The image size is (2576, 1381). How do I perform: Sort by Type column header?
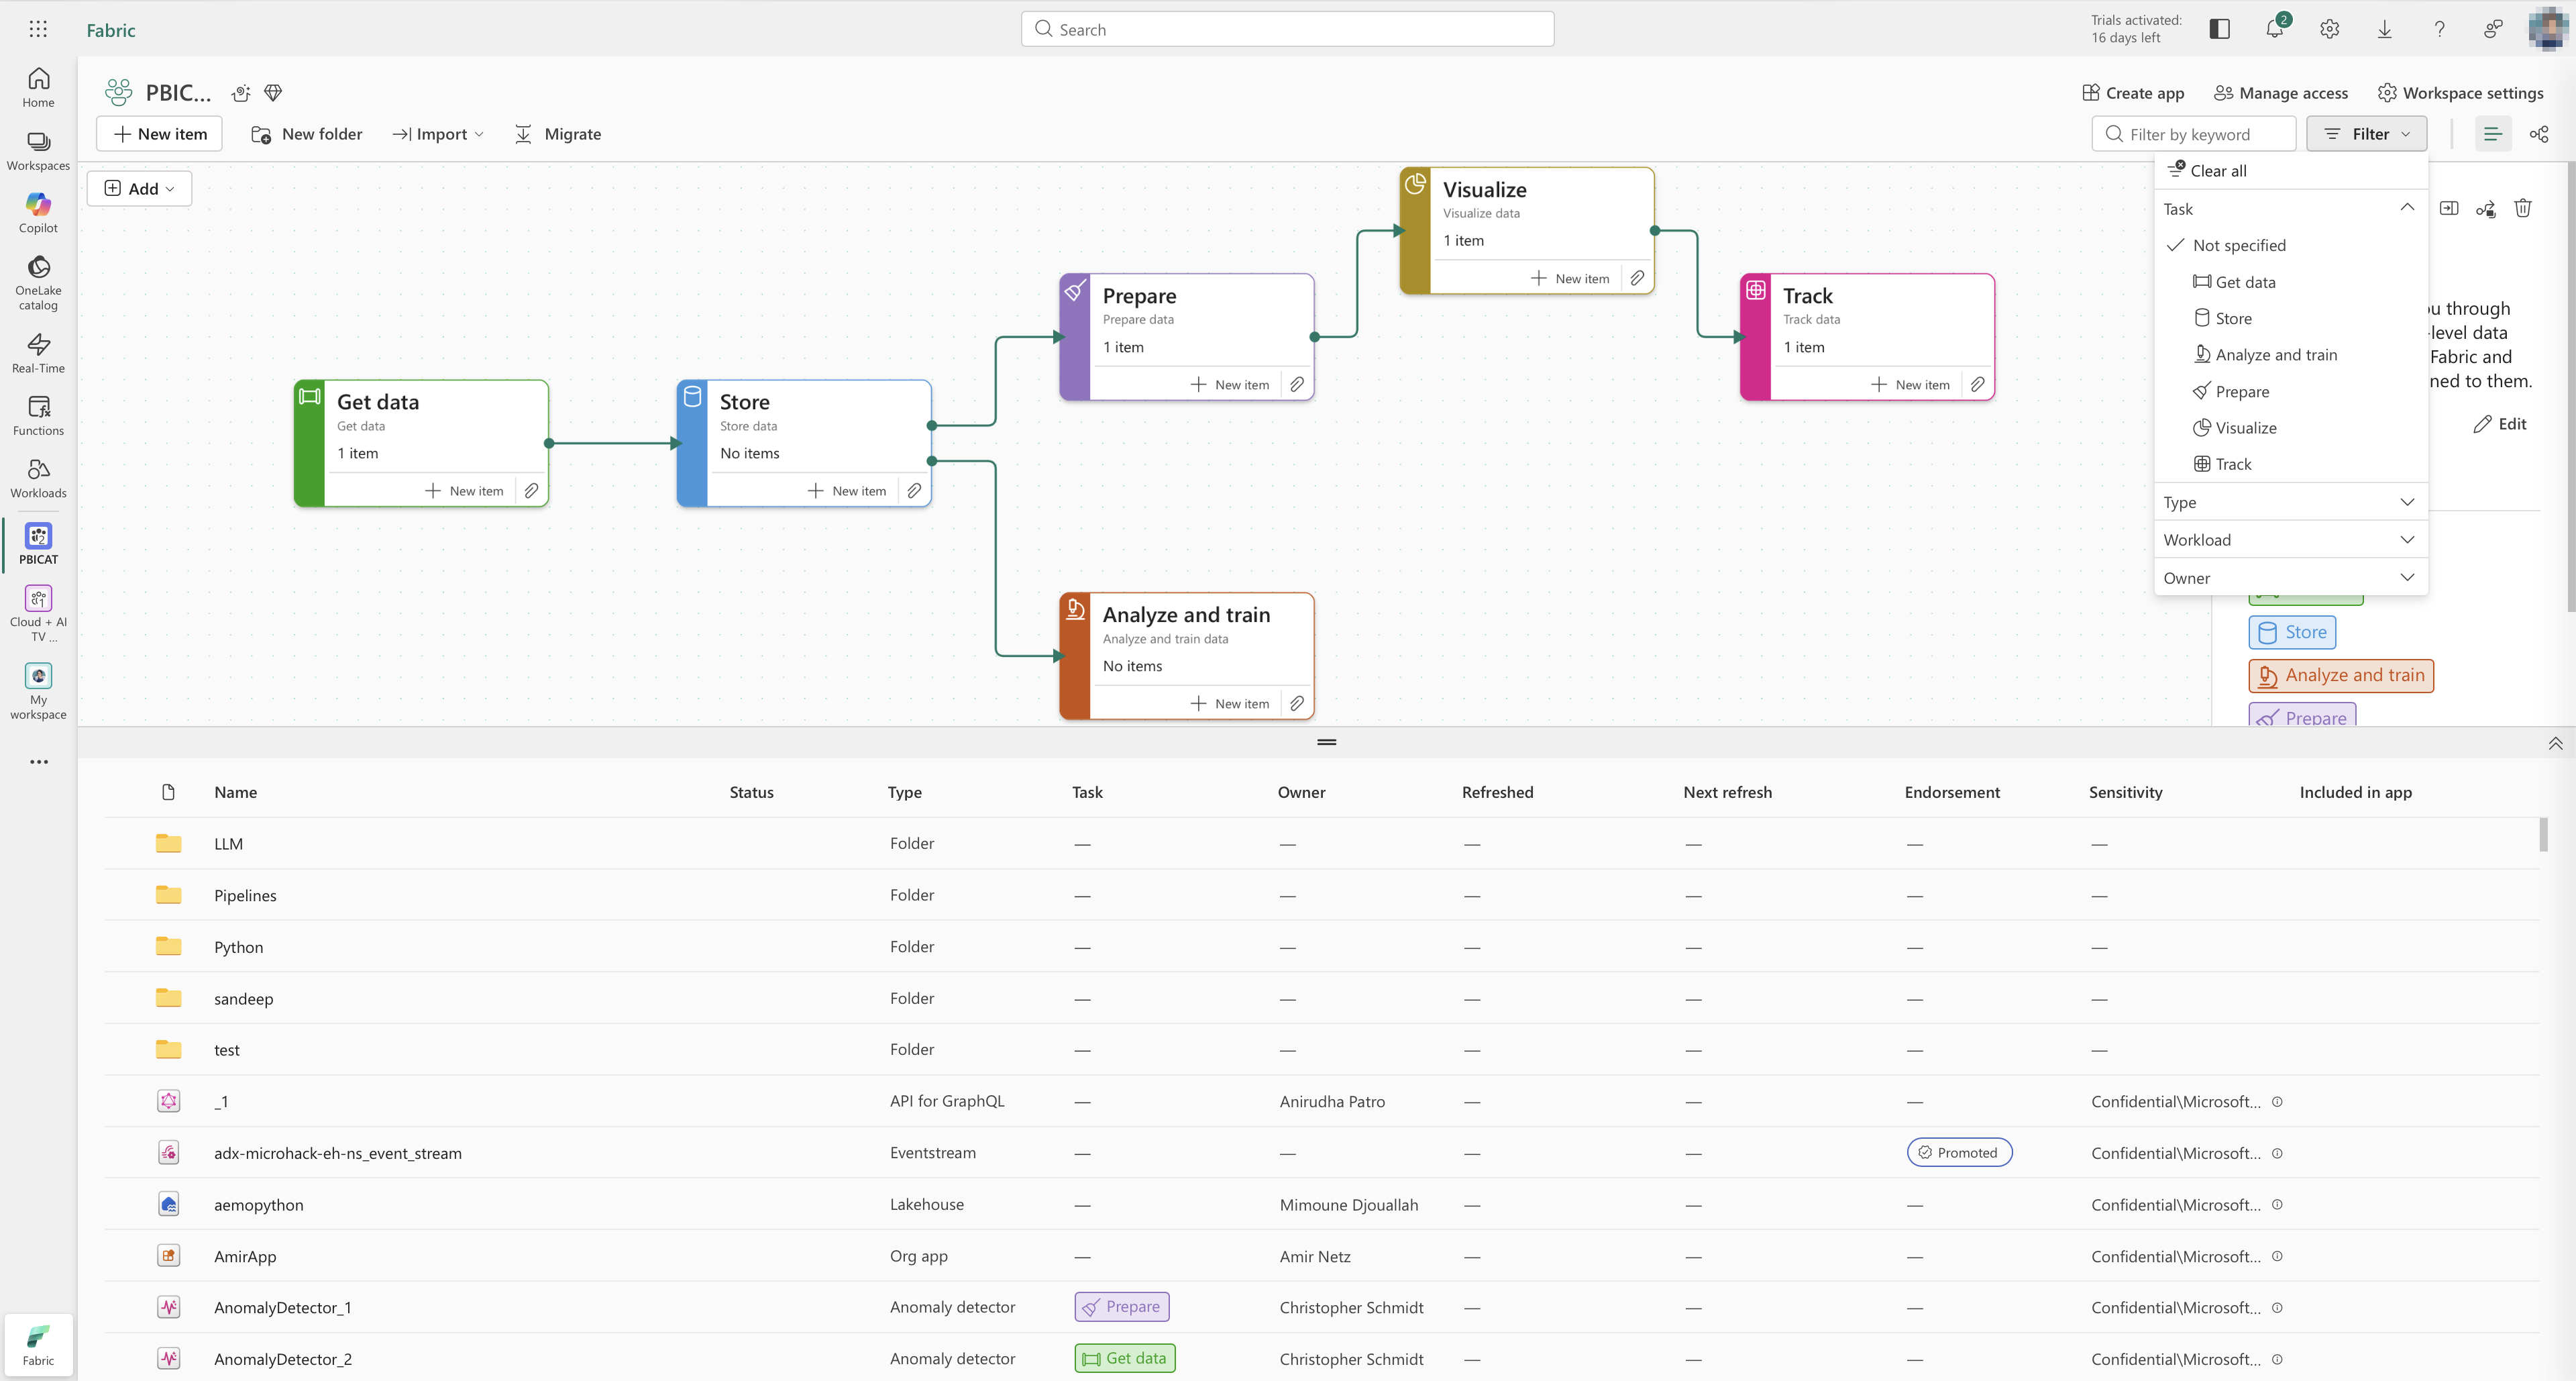904,792
